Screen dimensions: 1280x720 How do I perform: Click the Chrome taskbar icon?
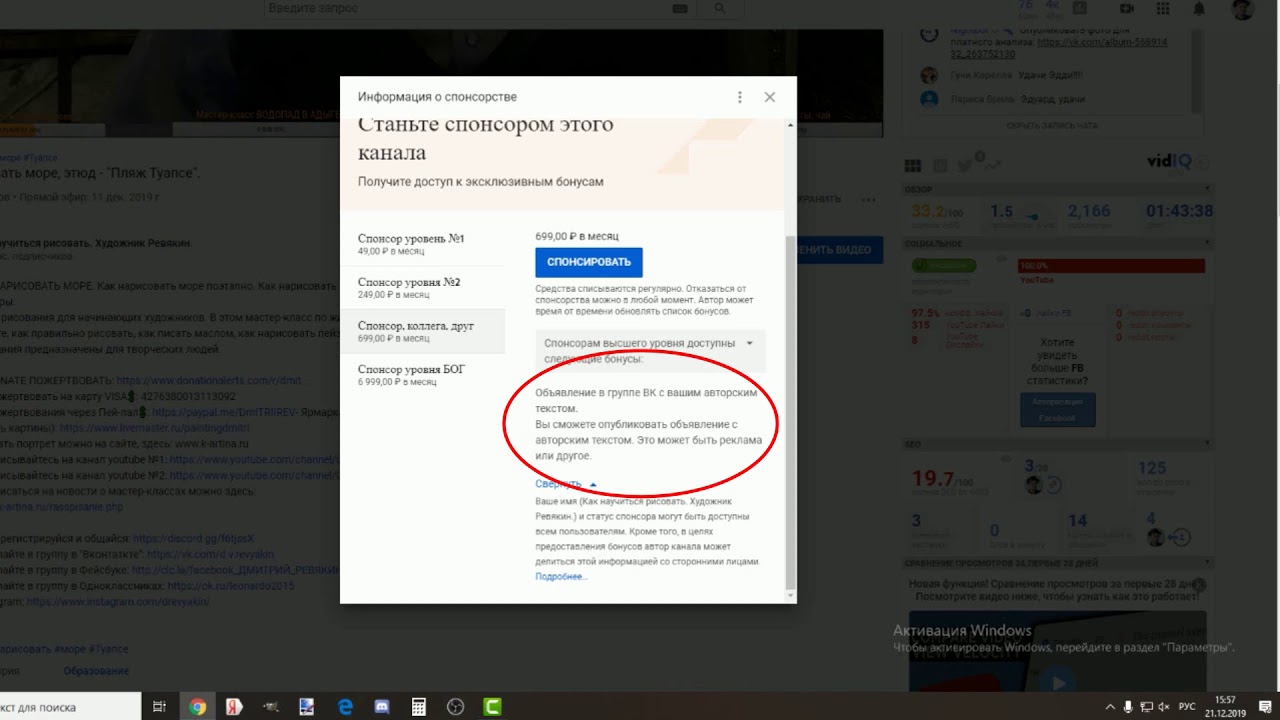[x=198, y=707]
